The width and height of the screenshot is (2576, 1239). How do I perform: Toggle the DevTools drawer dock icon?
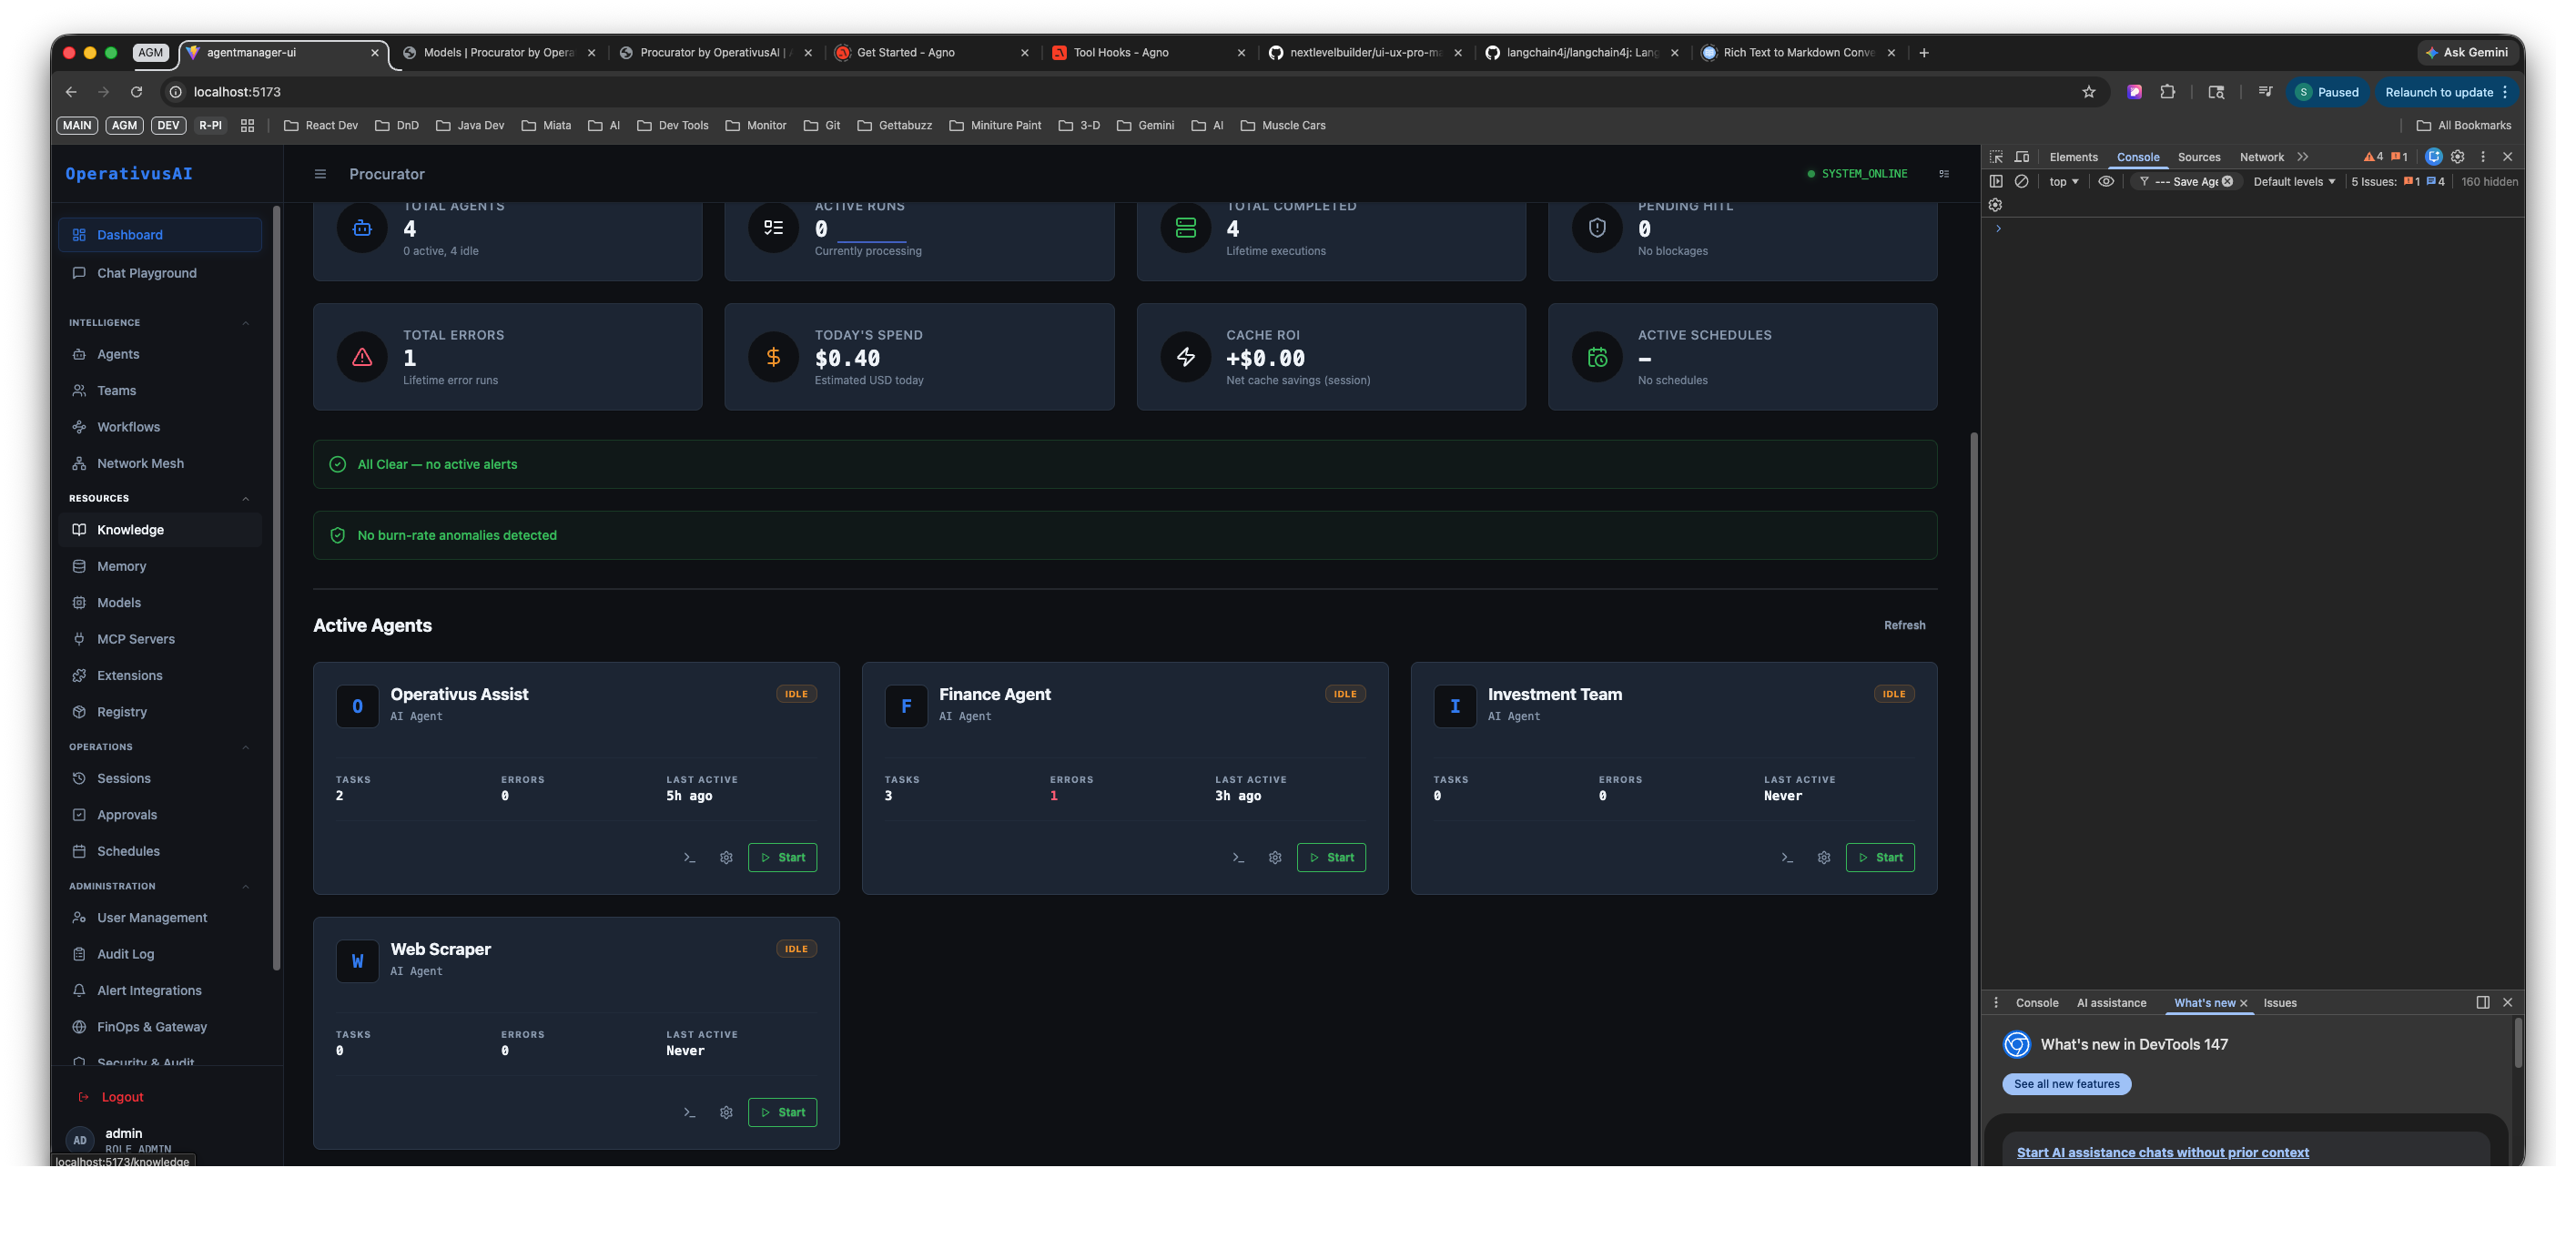pyautogui.click(x=2483, y=1003)
